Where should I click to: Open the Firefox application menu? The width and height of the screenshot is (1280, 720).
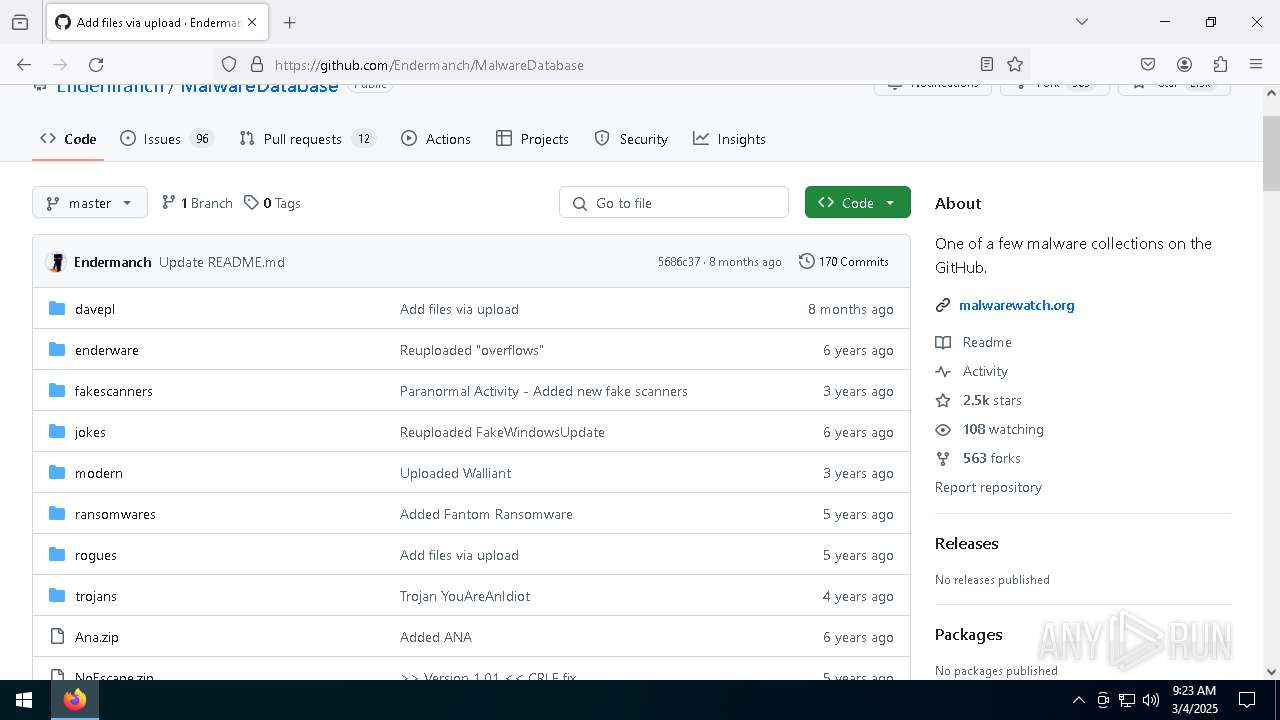point(1256,65)
